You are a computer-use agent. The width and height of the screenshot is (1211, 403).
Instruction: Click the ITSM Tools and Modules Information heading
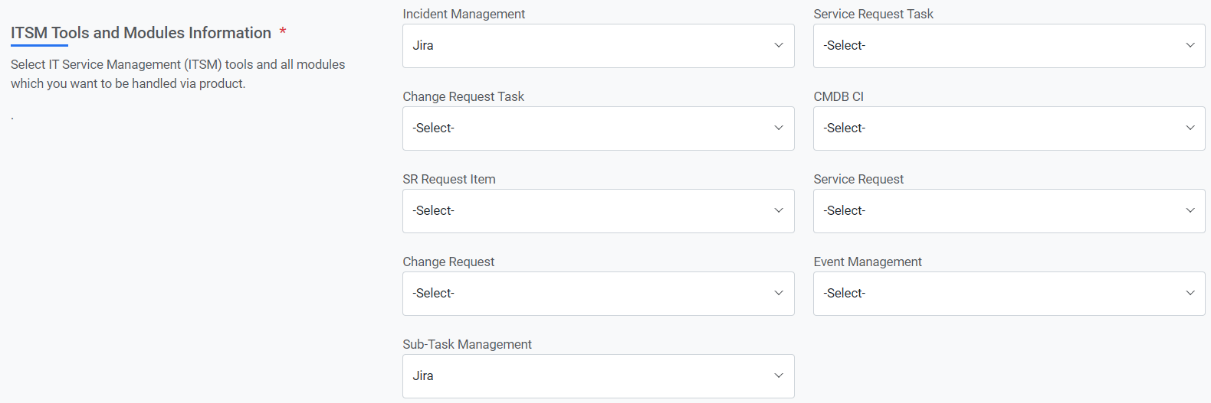(x=141, y=33)
